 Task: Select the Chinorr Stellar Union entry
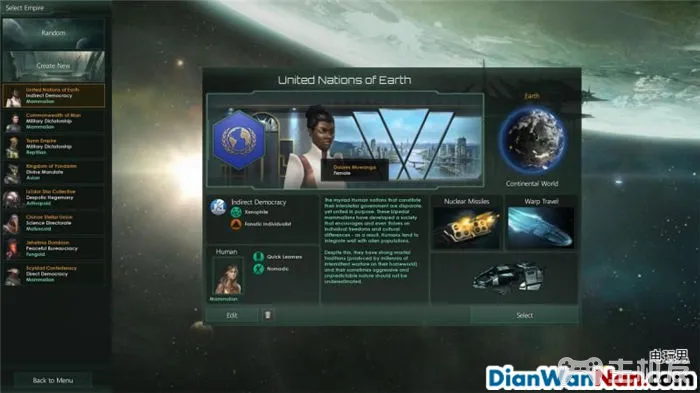coord(53,223)
